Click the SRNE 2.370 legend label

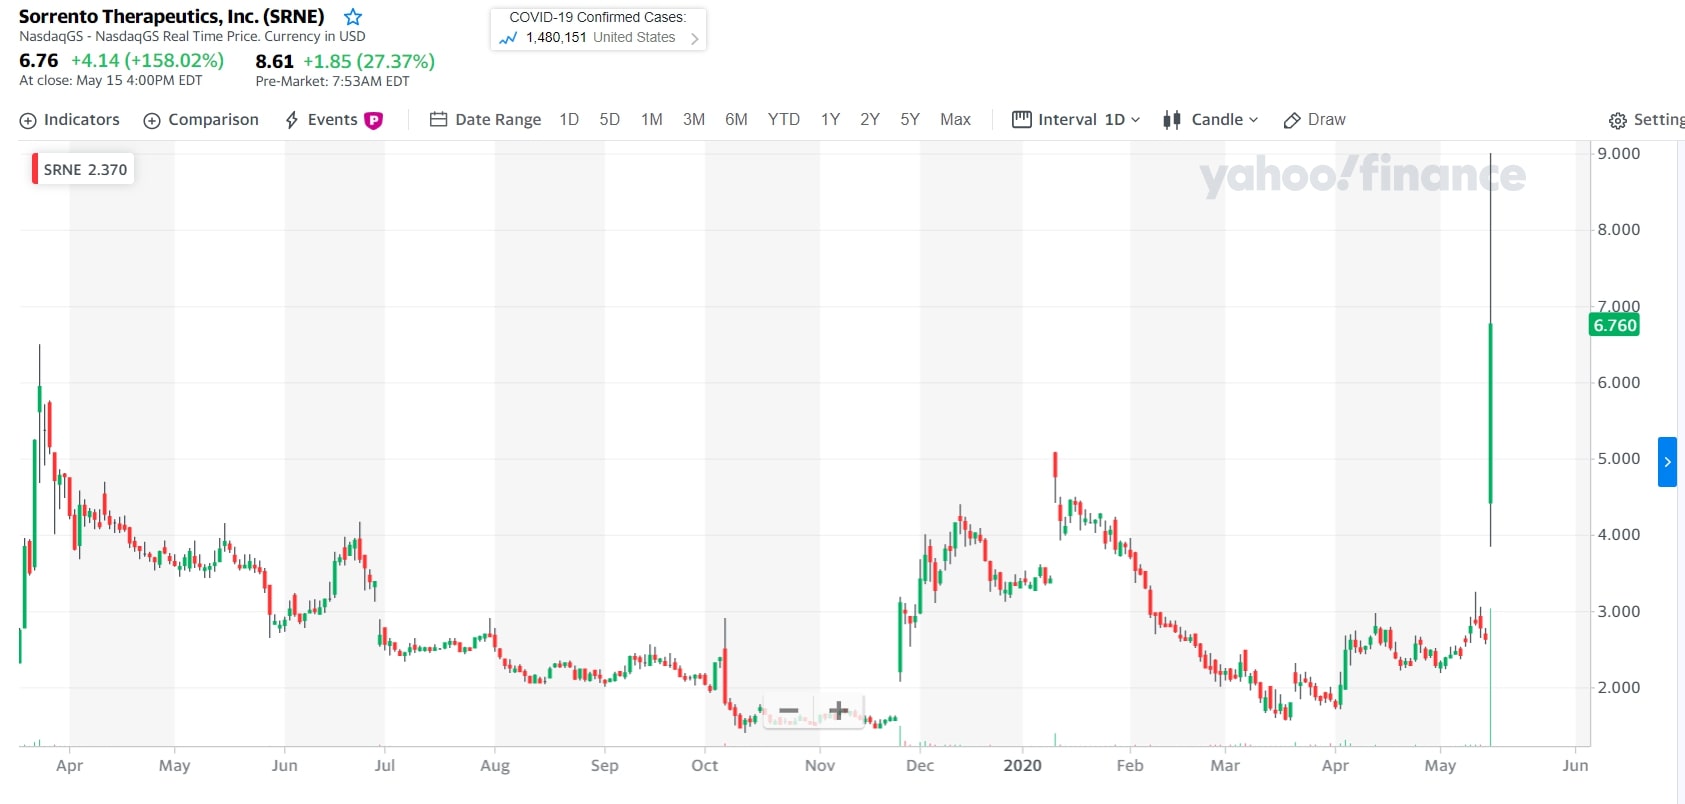point(84,170)
